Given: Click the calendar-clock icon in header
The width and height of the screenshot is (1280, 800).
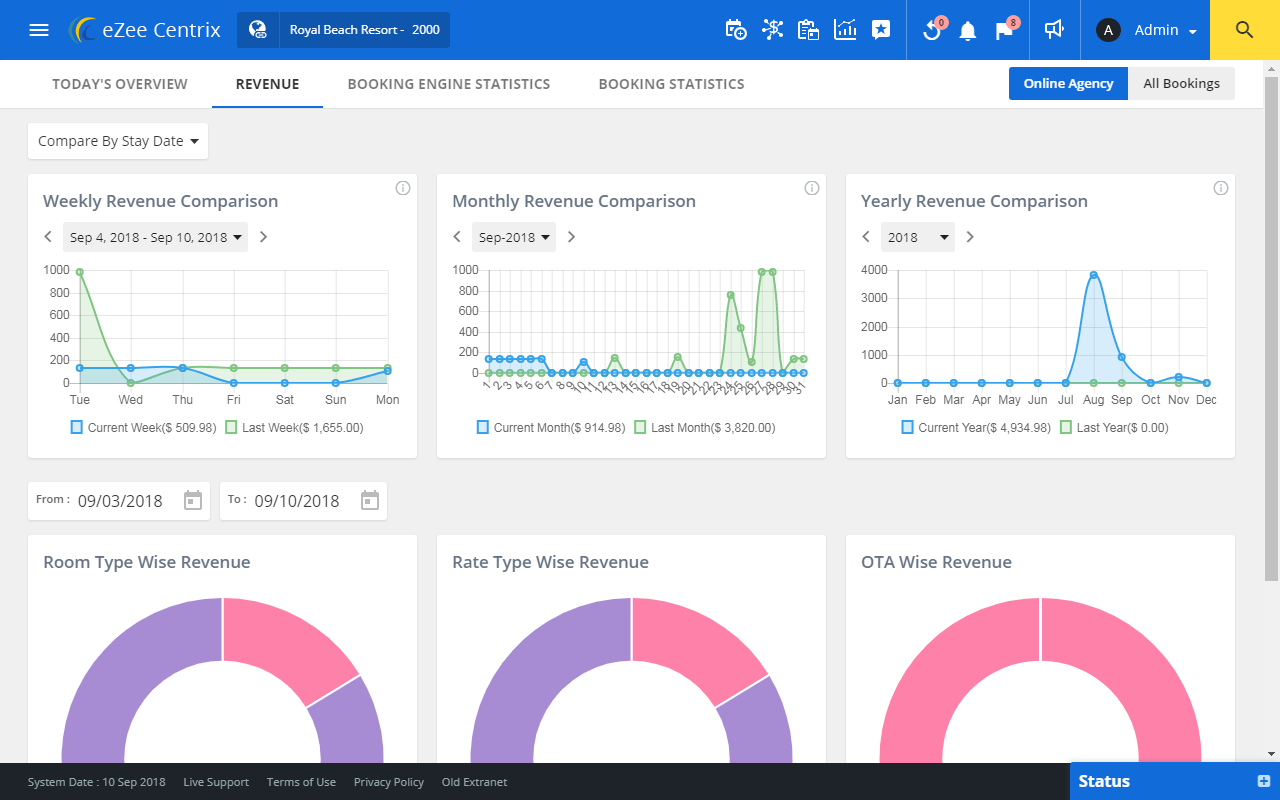Looking at the screenshot, I should (735, 30).
